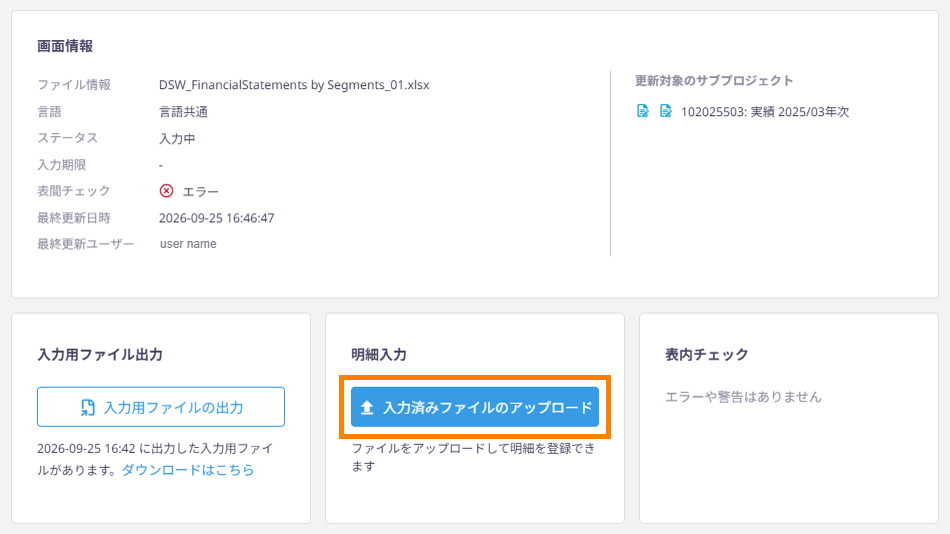The width and height of the screenshot is (950, 534).
Task: Click the upload description text under 明細入力
Action: 474,457
